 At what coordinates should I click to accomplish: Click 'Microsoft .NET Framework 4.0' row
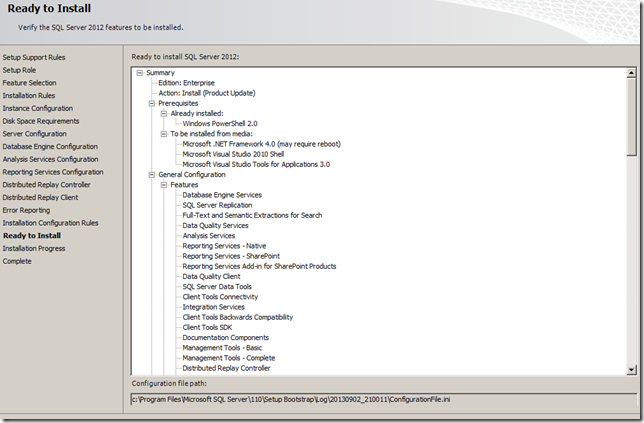(261, 144)
